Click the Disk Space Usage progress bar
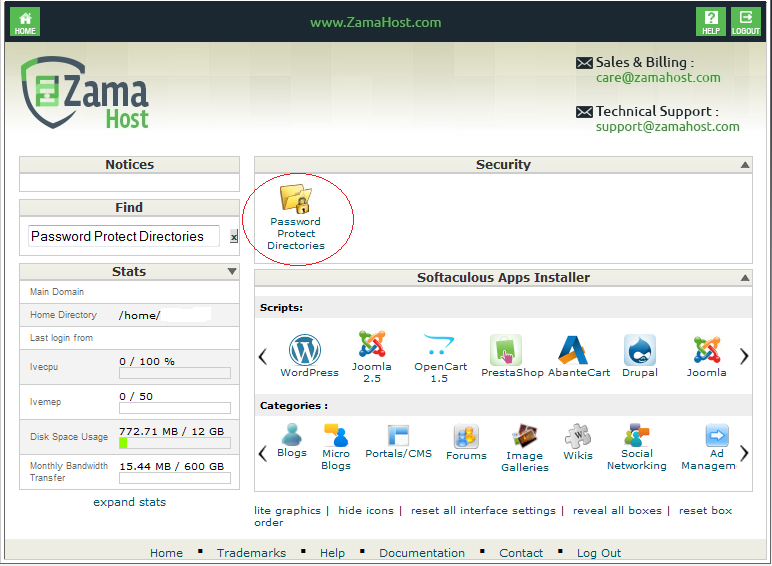Viewport: 772px width, 566px height. 175,443
